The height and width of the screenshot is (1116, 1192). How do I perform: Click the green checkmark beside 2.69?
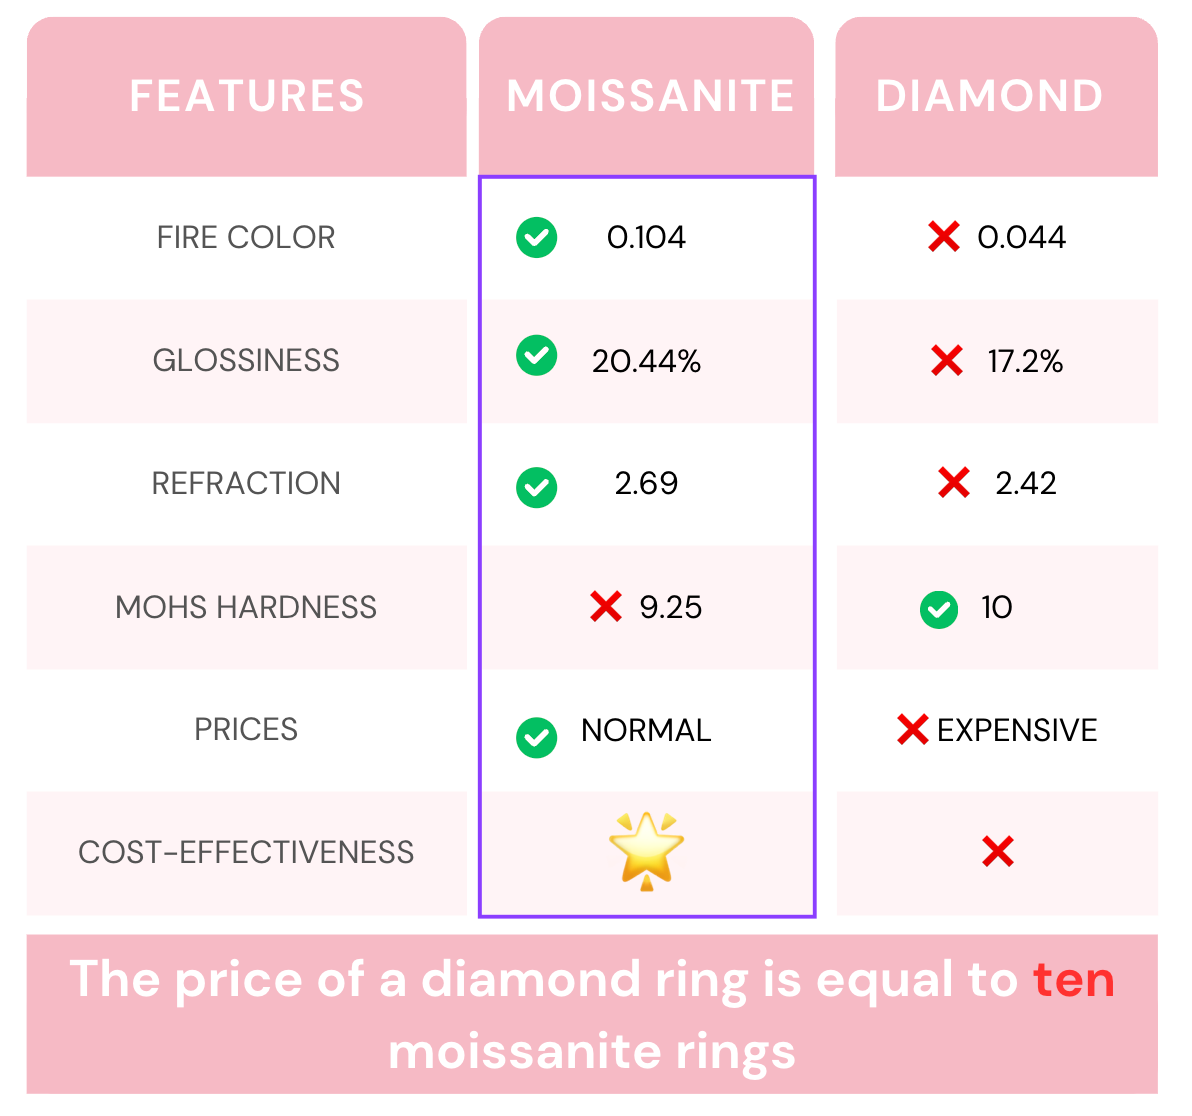click(x=536, y=487)
